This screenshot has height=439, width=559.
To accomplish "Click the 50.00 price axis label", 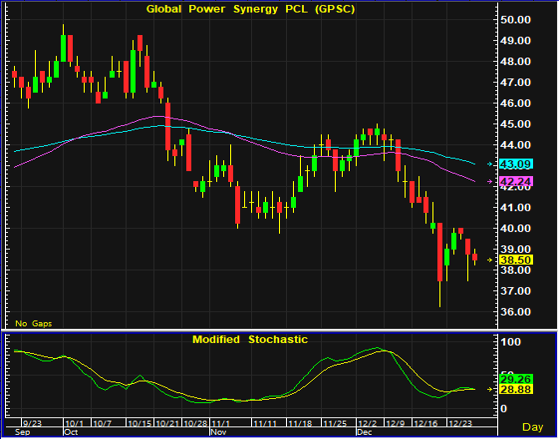I will [515, 20].
